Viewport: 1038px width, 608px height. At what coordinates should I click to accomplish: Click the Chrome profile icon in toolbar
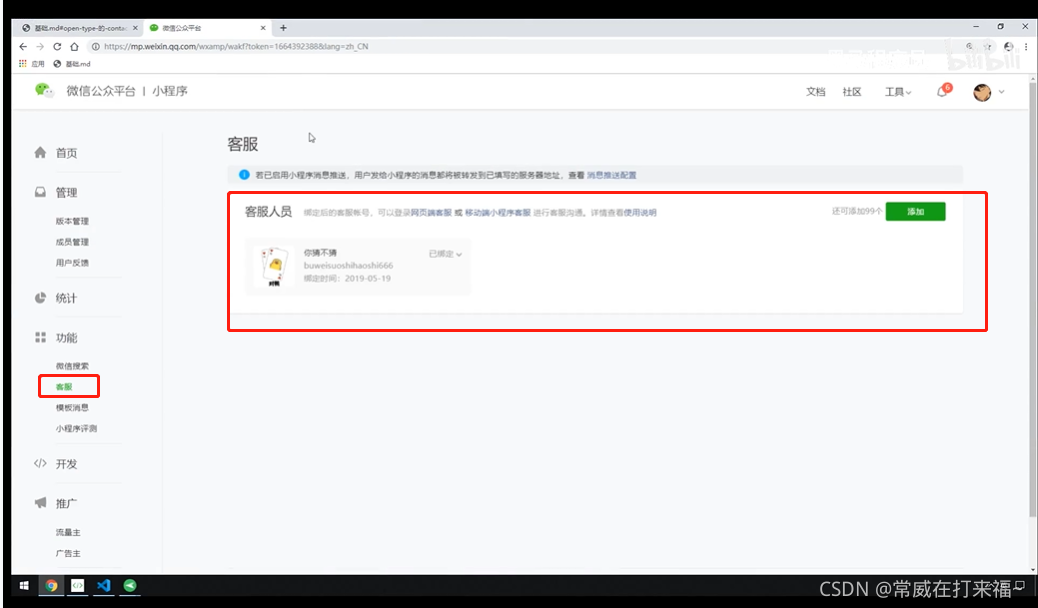1008,46
